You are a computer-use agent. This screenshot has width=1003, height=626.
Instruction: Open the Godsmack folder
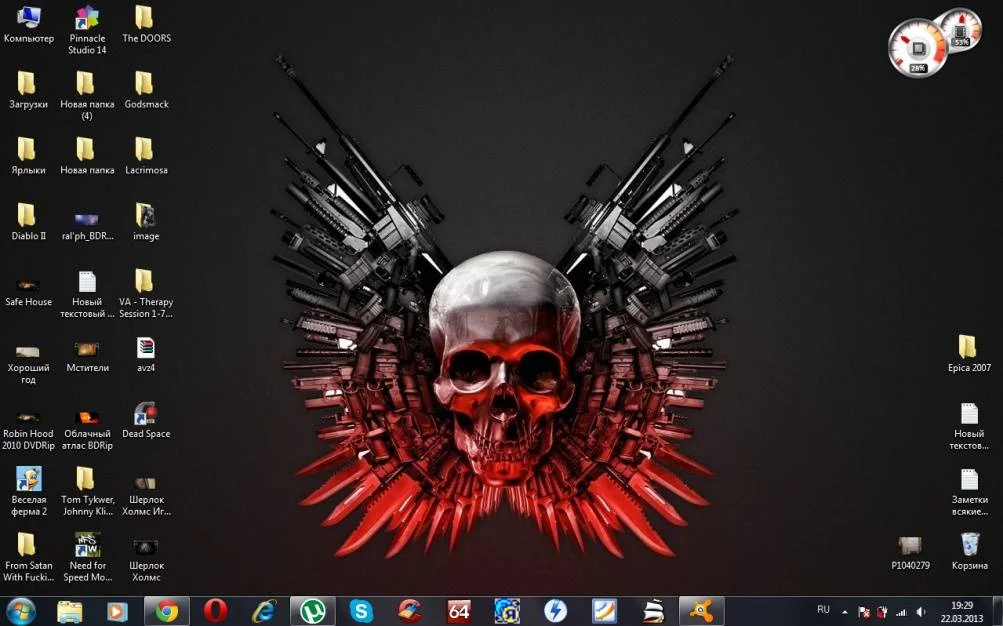(146, 90)
